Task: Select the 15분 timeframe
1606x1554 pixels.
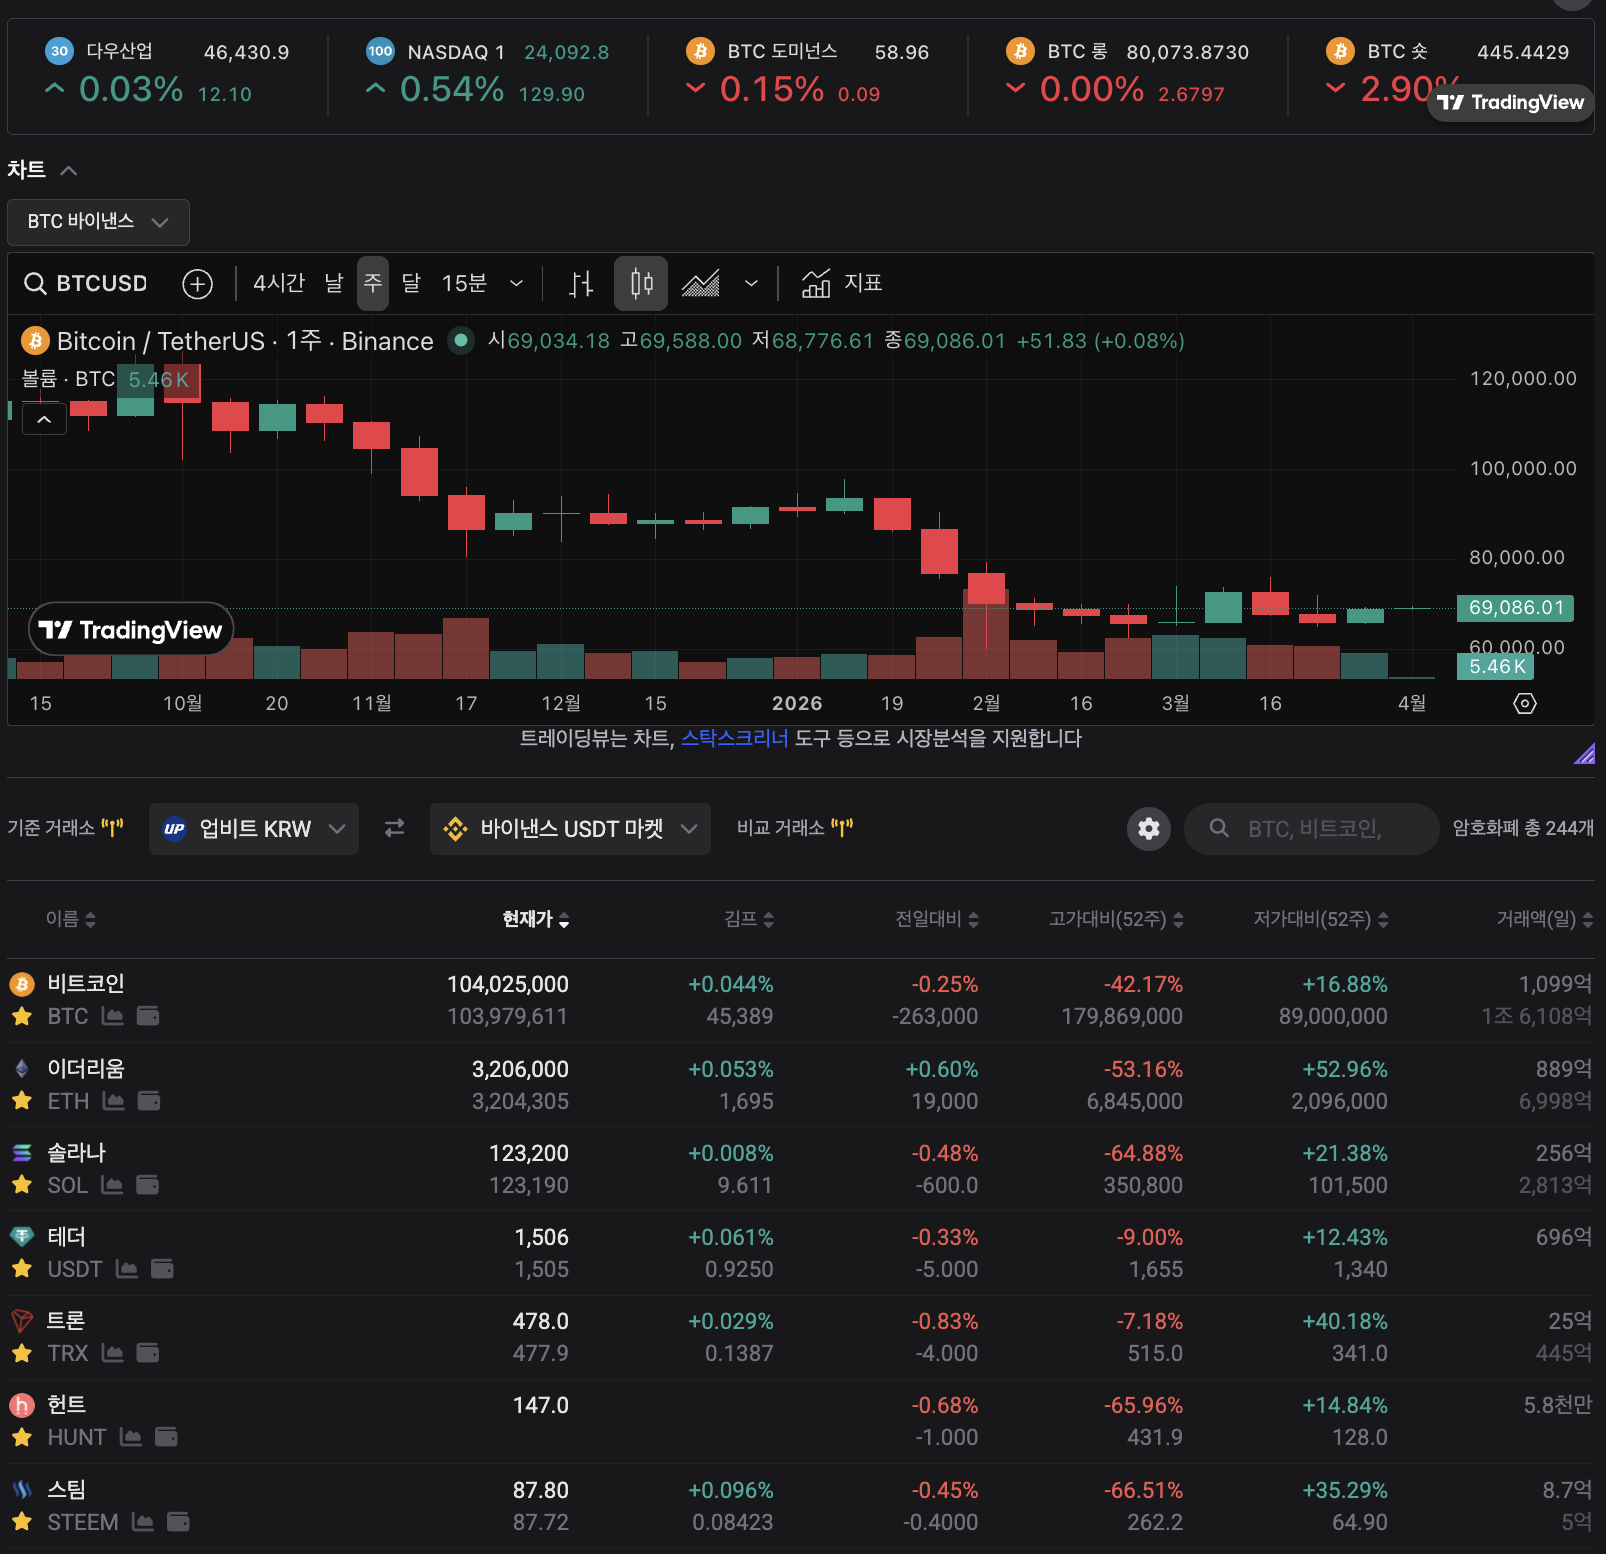Action: (x=464, y=284)
